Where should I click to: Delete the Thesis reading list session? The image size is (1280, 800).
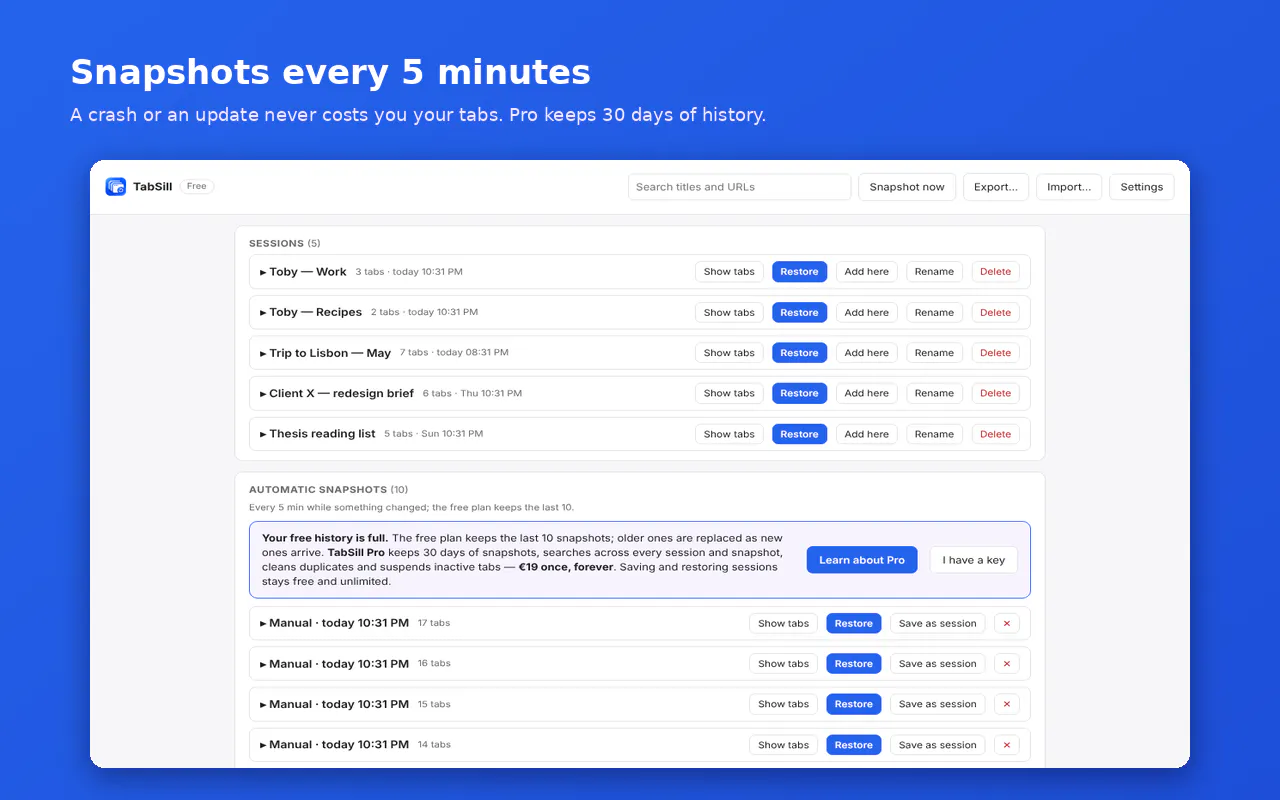995,434
